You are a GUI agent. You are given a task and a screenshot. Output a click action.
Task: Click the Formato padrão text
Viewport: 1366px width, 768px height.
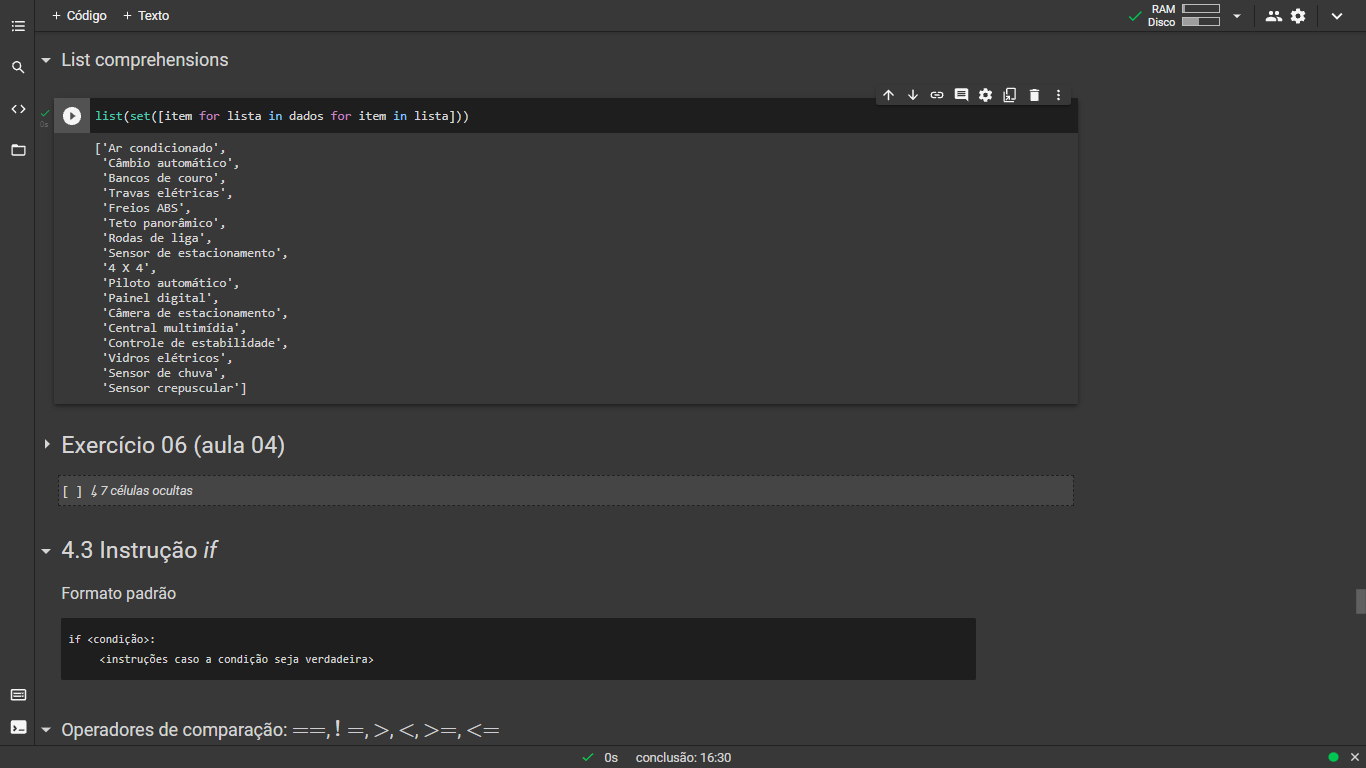coord(118,593)
